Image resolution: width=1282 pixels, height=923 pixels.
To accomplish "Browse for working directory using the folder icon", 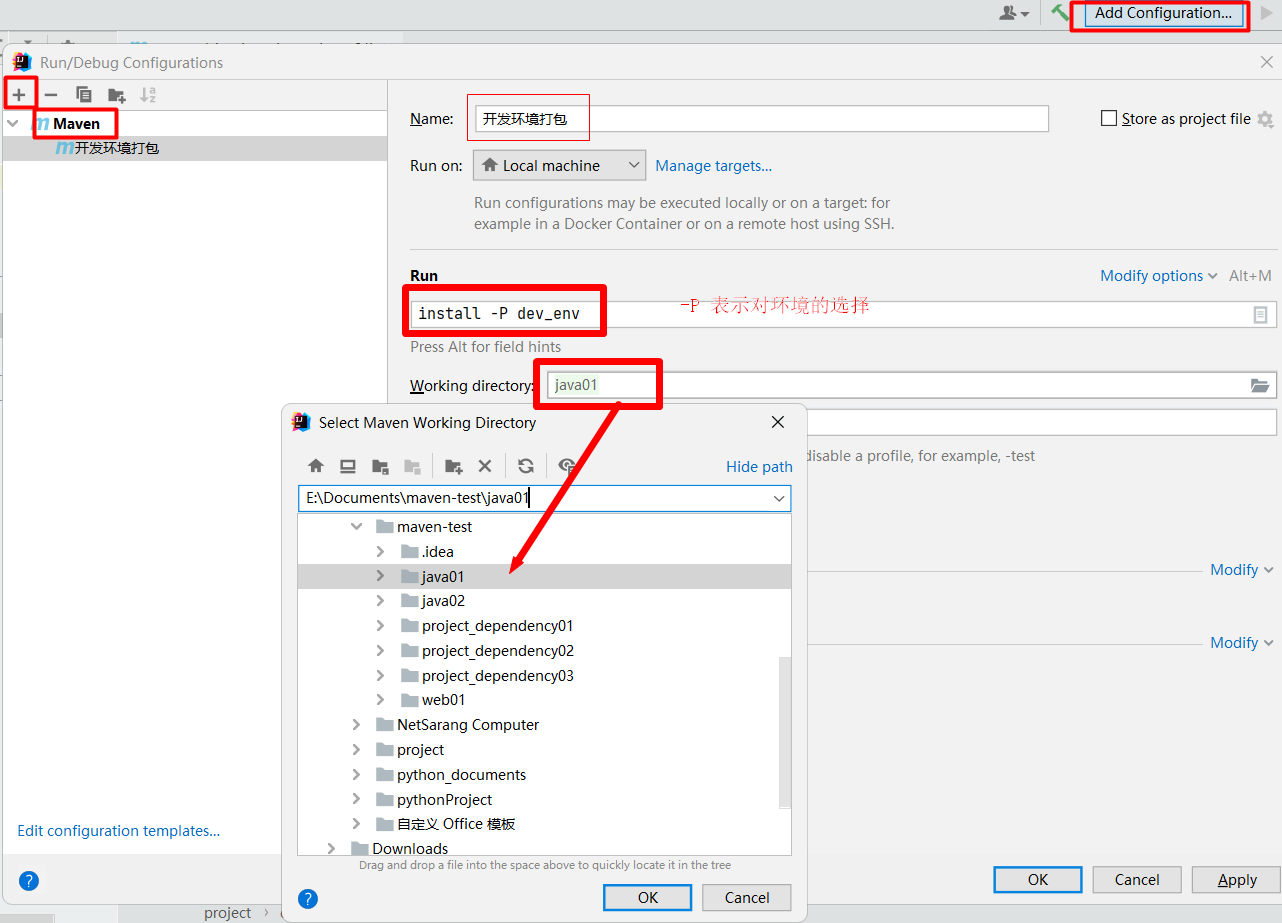I will pyautogui.click(x=1260, y=386).
